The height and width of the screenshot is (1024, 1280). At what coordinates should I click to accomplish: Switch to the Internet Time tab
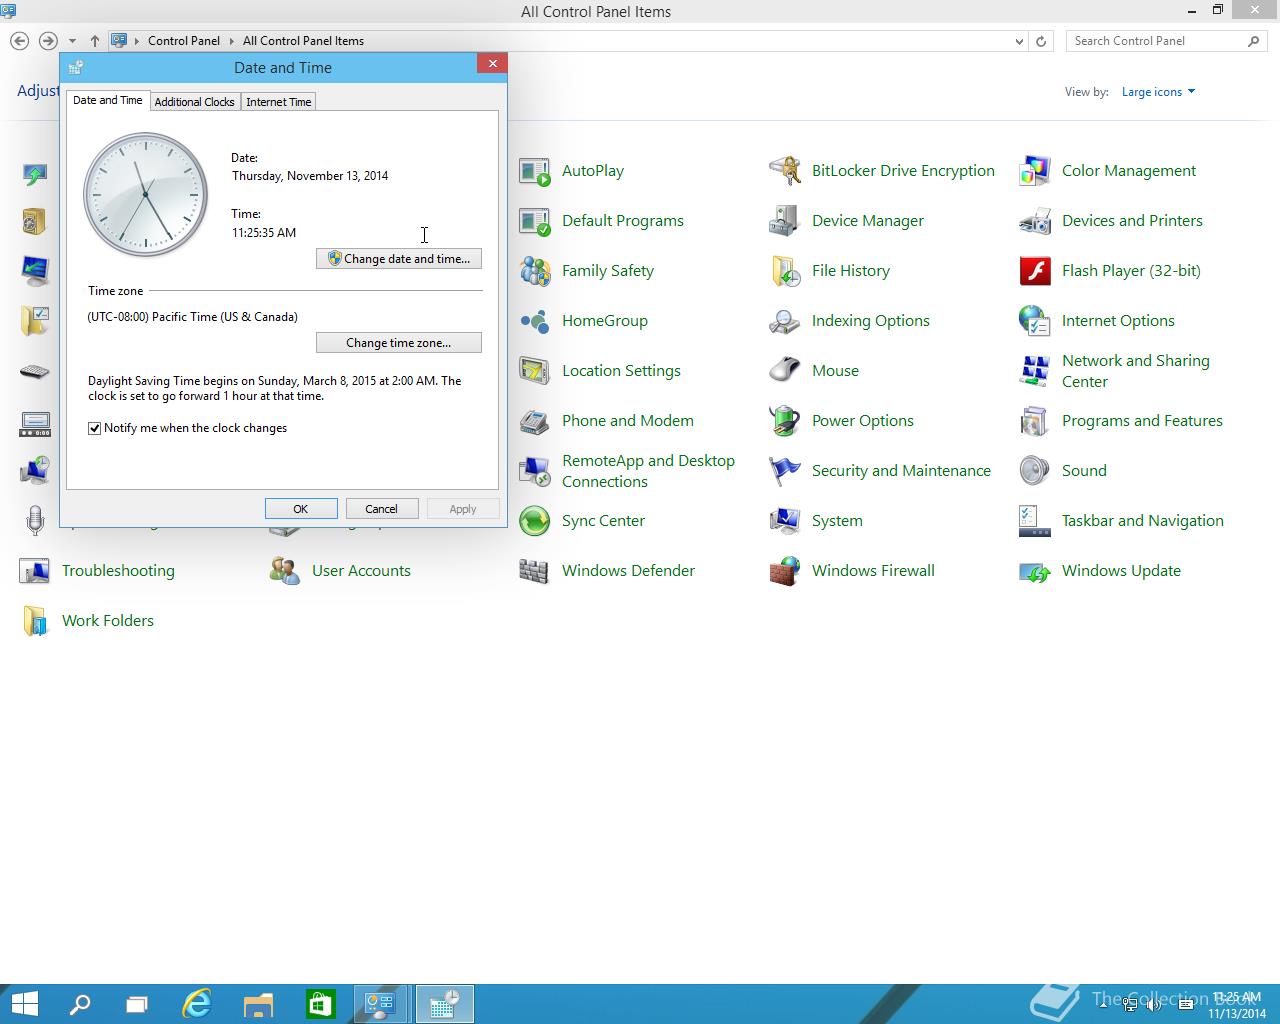pos(278,102)
